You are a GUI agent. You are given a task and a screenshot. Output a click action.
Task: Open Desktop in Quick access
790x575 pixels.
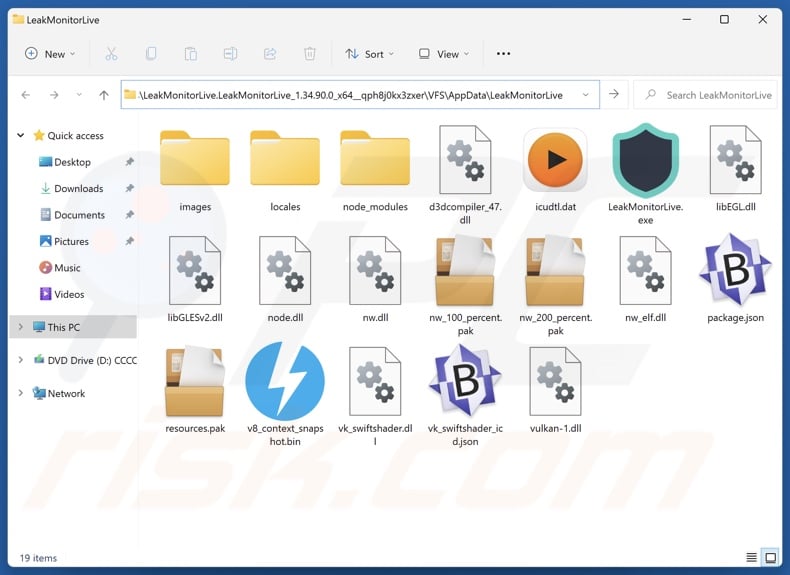pyautogui.click(x=65, y=162)
